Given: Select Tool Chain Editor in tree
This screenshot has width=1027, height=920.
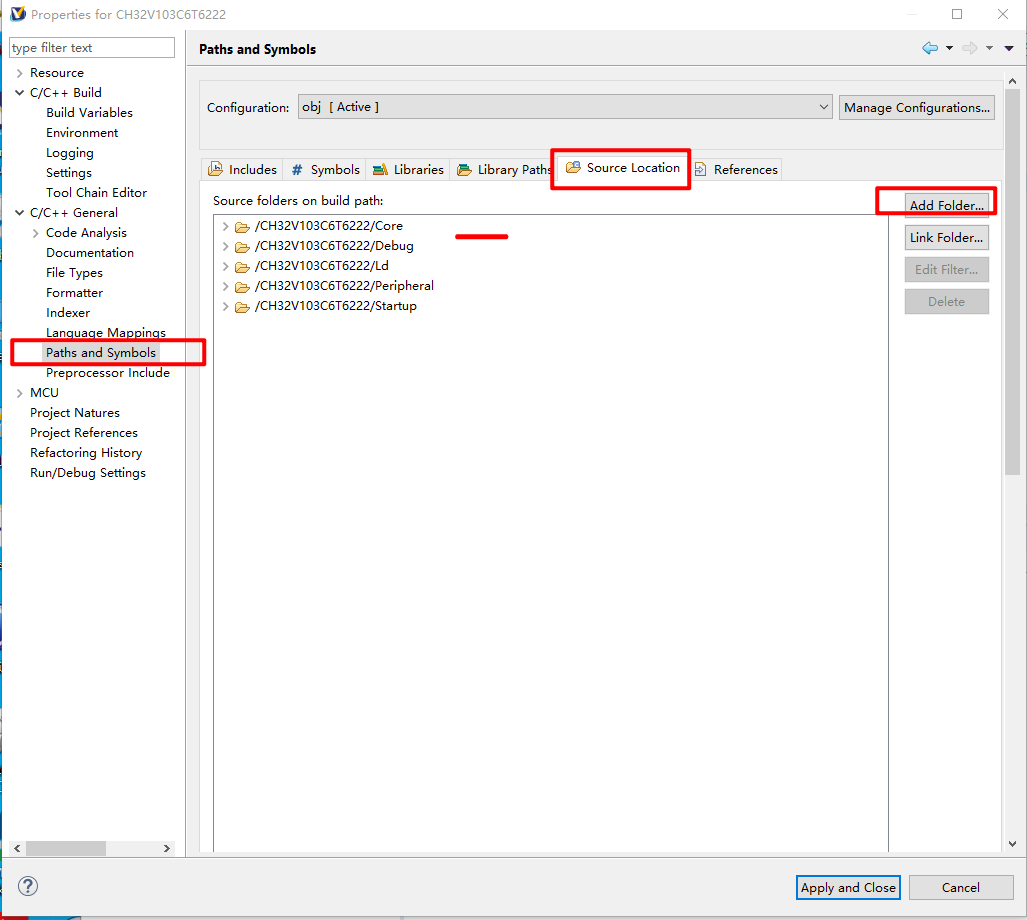Looking at the screenshot, I should pyautogui.click(x=96, y=193).
